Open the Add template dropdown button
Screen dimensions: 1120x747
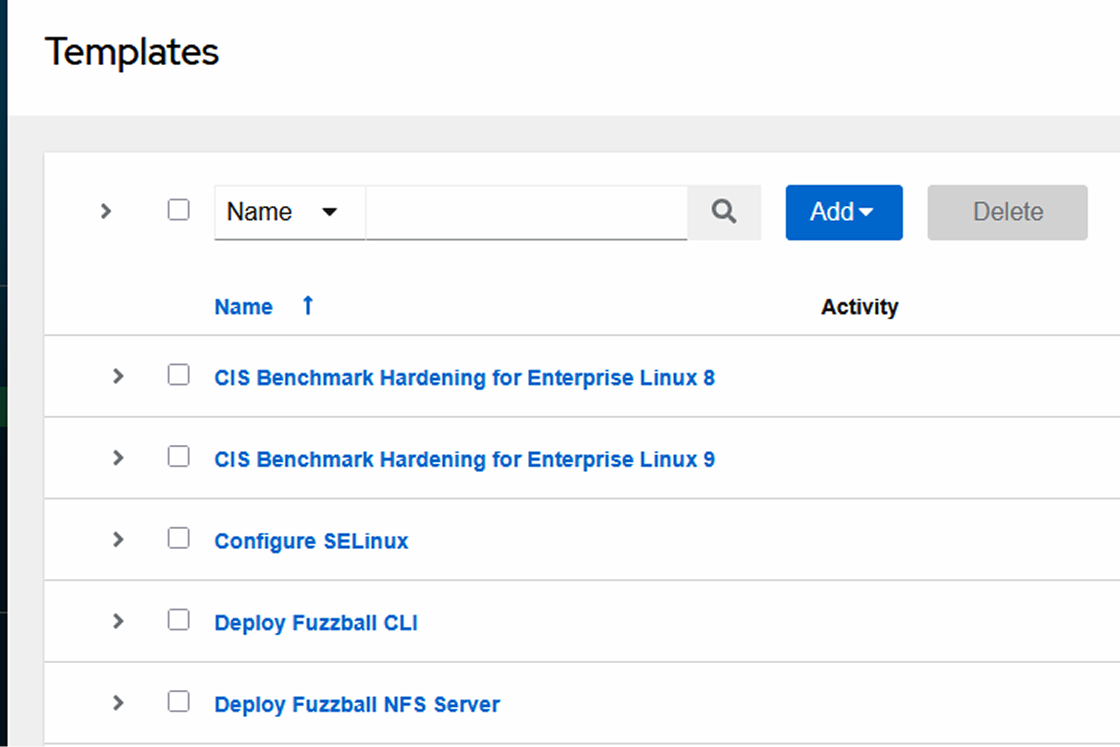click(x=843, y=212)
